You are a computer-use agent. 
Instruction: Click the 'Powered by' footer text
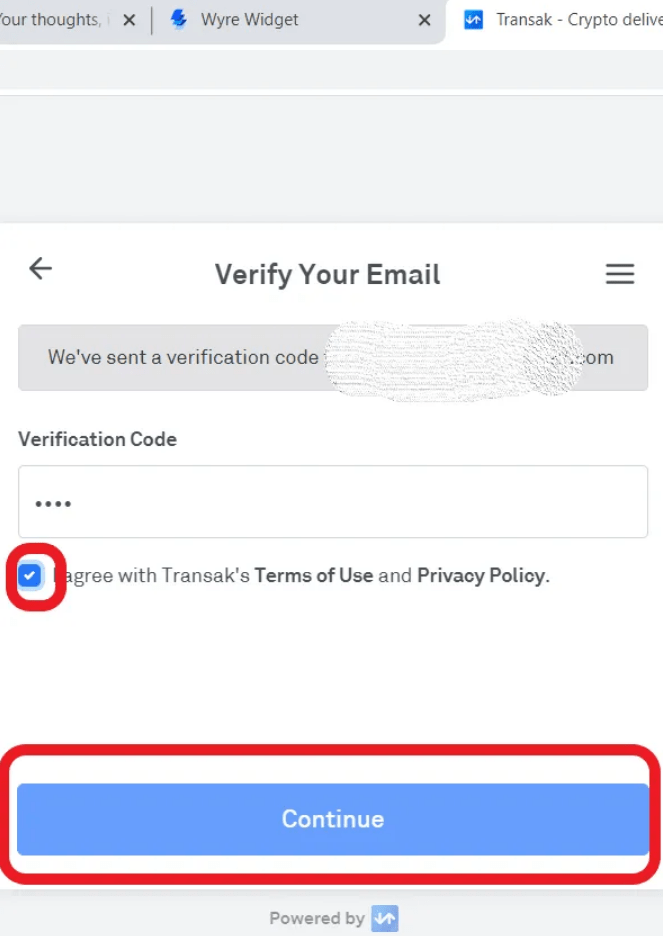(x=316, y=918)
